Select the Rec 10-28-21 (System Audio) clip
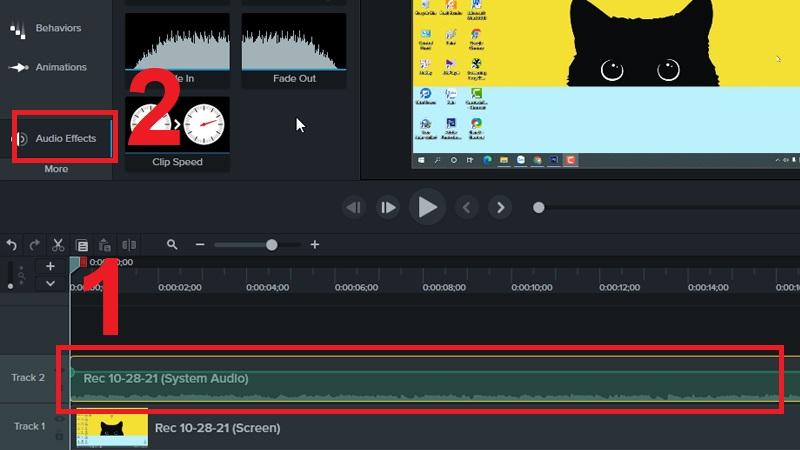The image size is (800, 450). point(435,379)
